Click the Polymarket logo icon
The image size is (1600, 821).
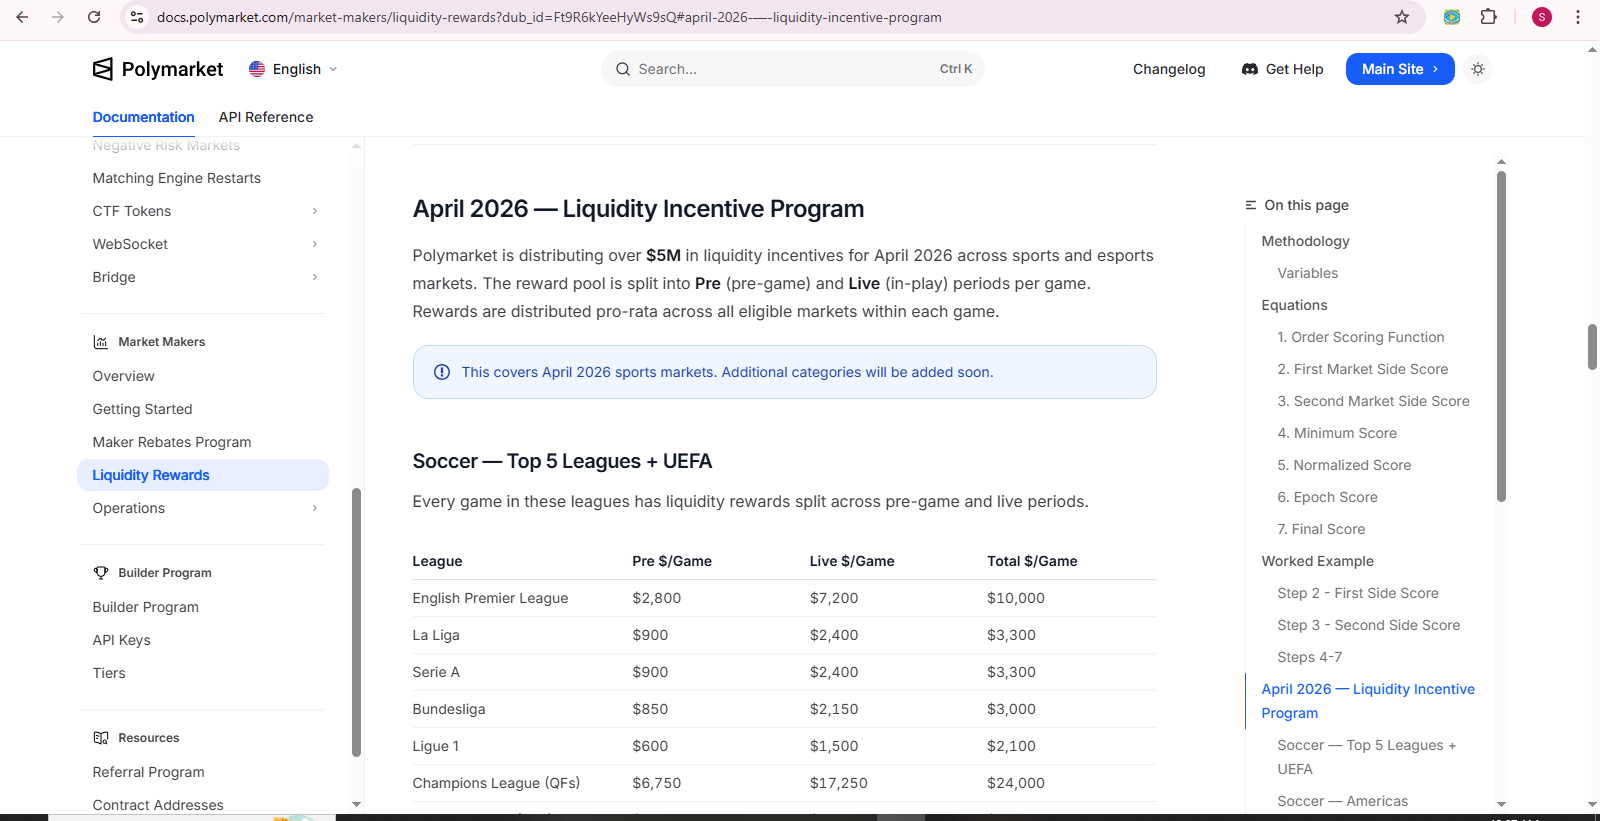click(x=103, y=69)
